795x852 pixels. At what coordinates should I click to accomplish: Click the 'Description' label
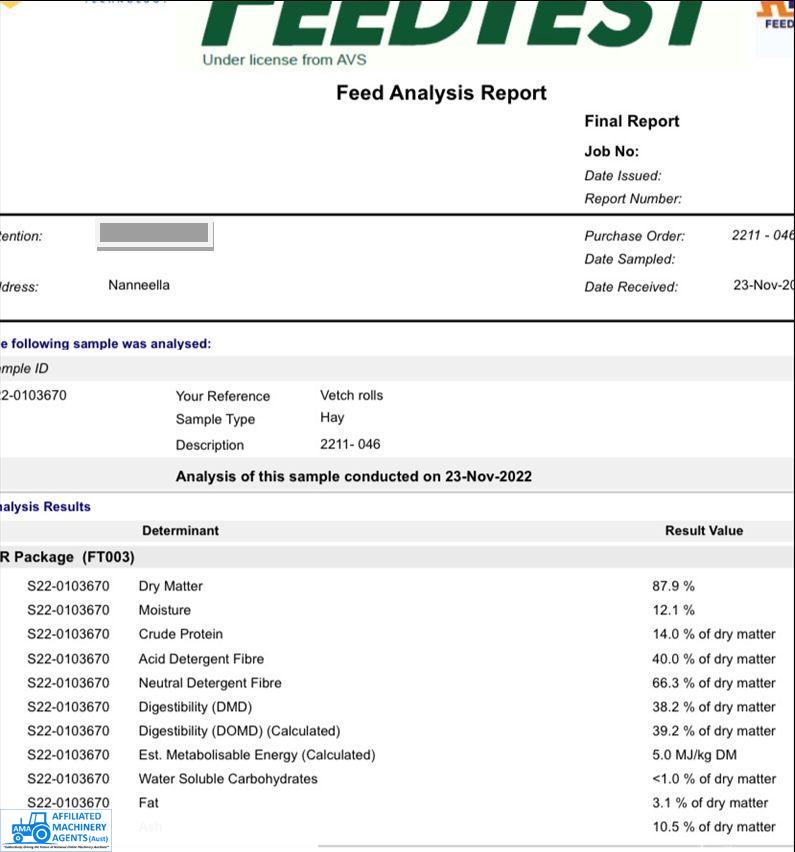[210, 445]
